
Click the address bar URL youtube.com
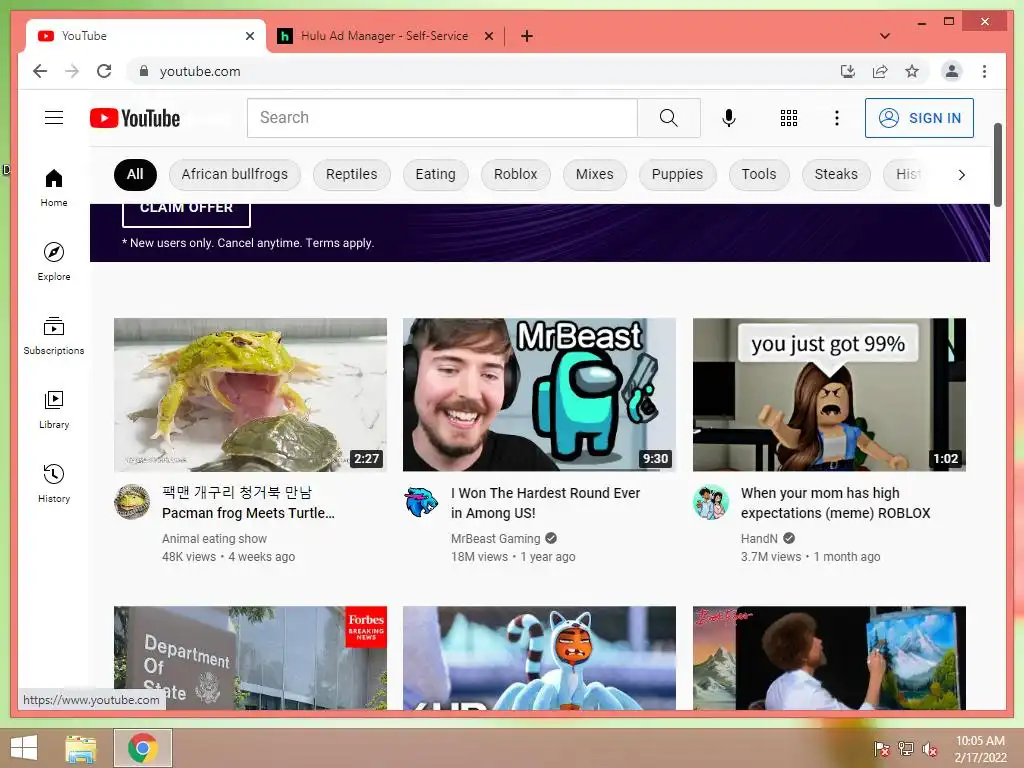(200, 71)
